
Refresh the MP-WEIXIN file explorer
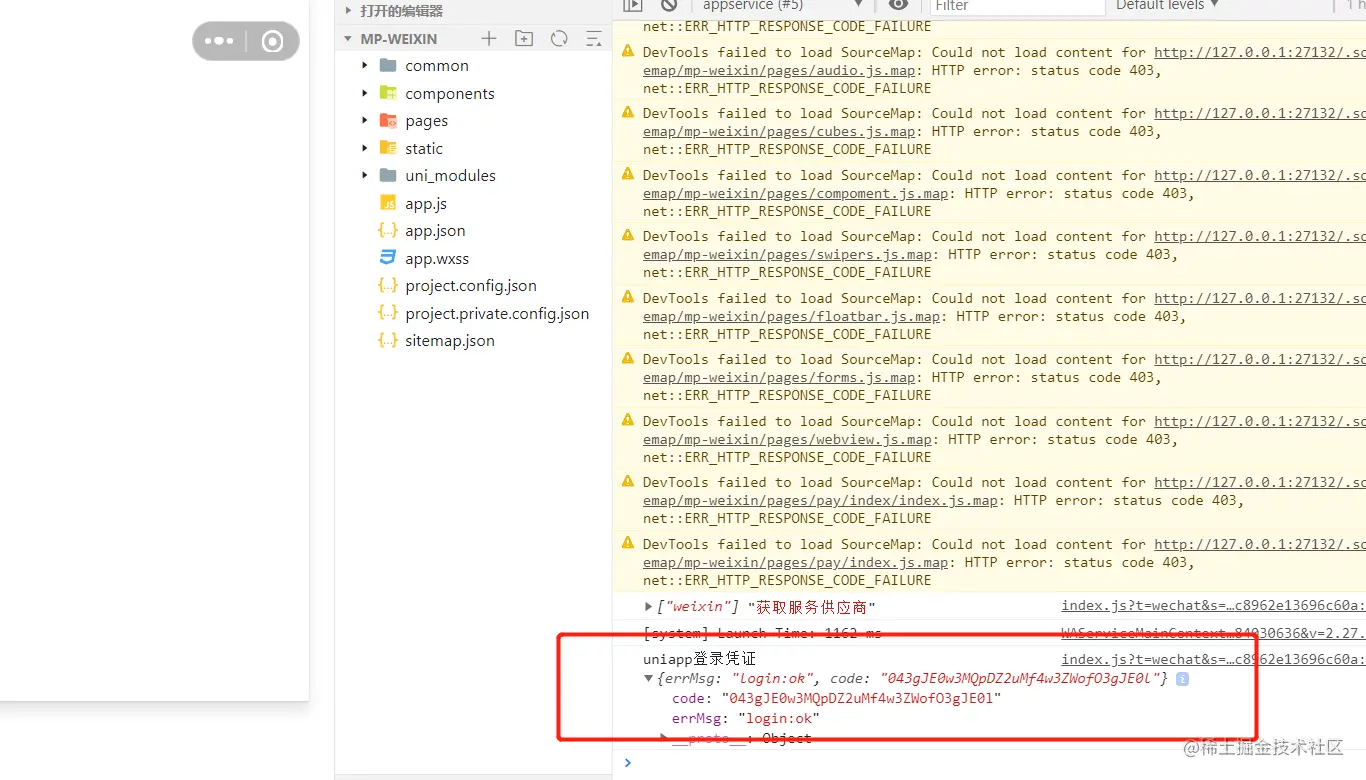click(559, 39)
